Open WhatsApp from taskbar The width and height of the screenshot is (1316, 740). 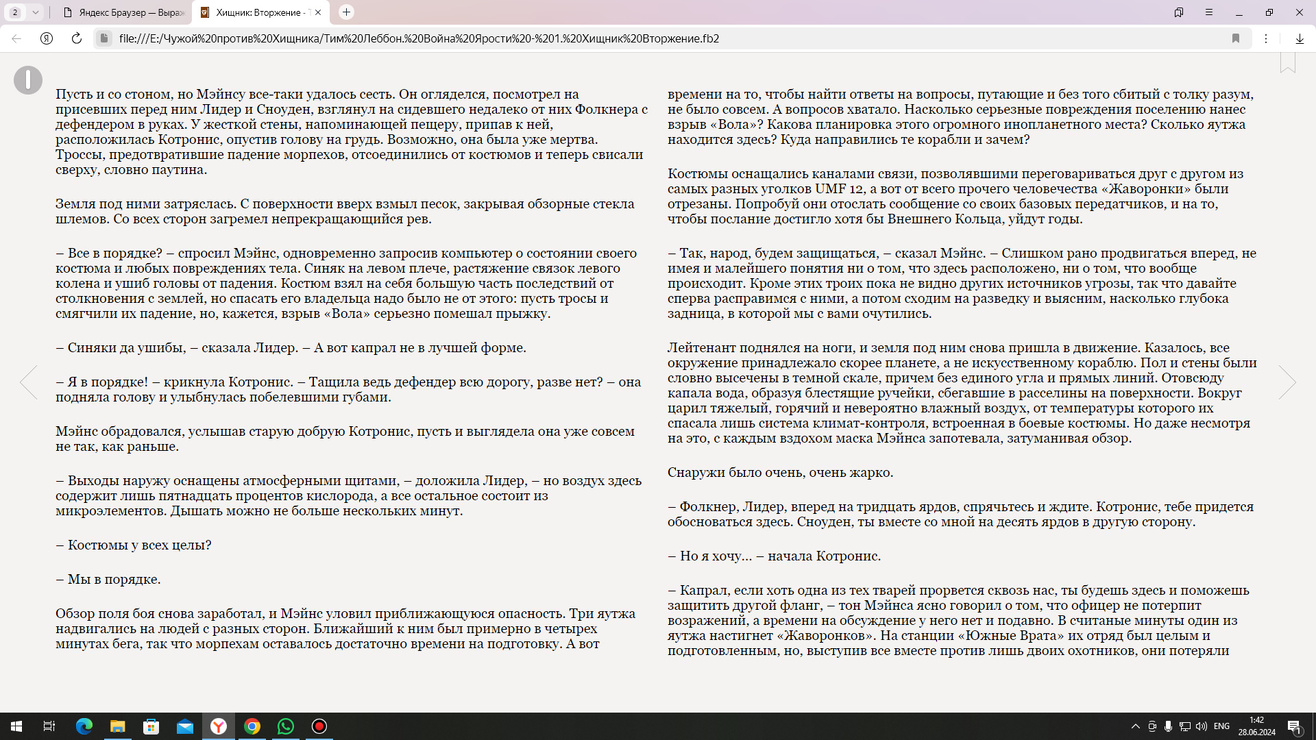coord(286,726)
